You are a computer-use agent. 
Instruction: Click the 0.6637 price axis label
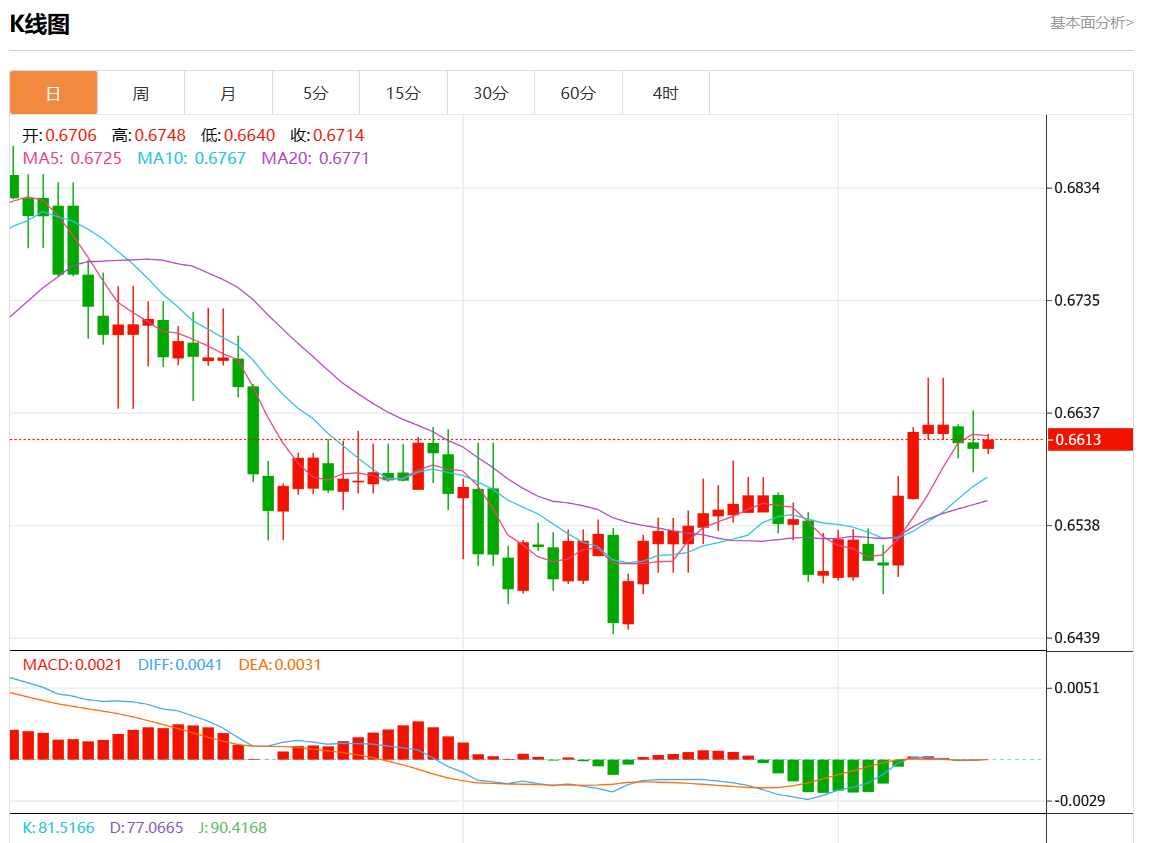1077,413
